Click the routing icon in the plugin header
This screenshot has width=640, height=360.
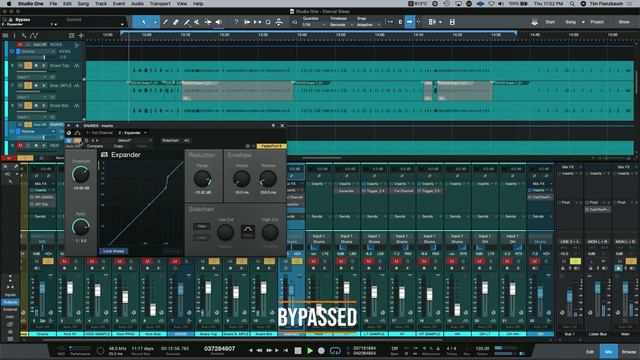coord(77,133)
